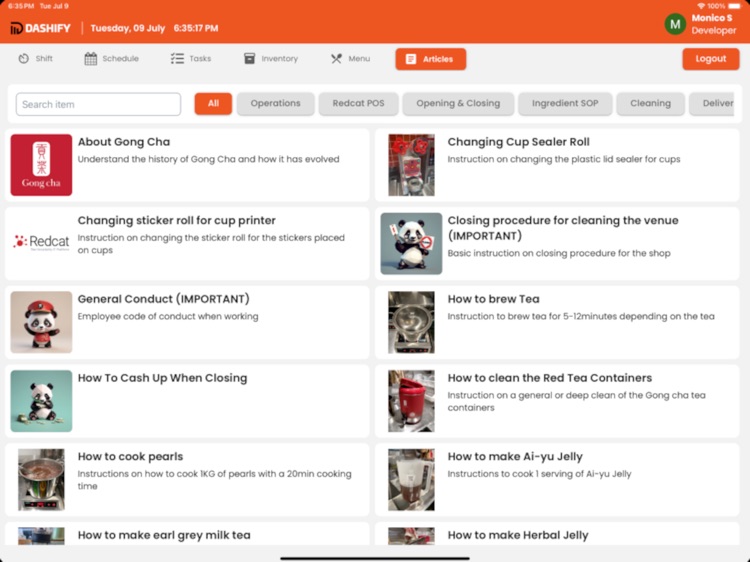Select the Articles tab label
The image size is (750, 562).
click(438, 59)
